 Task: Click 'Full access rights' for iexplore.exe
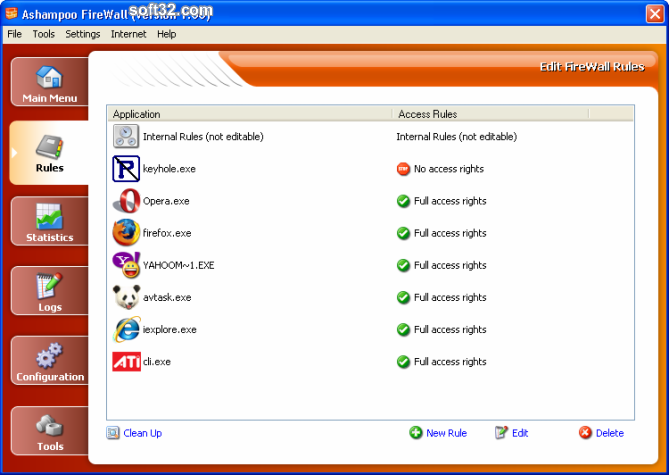pyautogui.click(x=450, y=329)
